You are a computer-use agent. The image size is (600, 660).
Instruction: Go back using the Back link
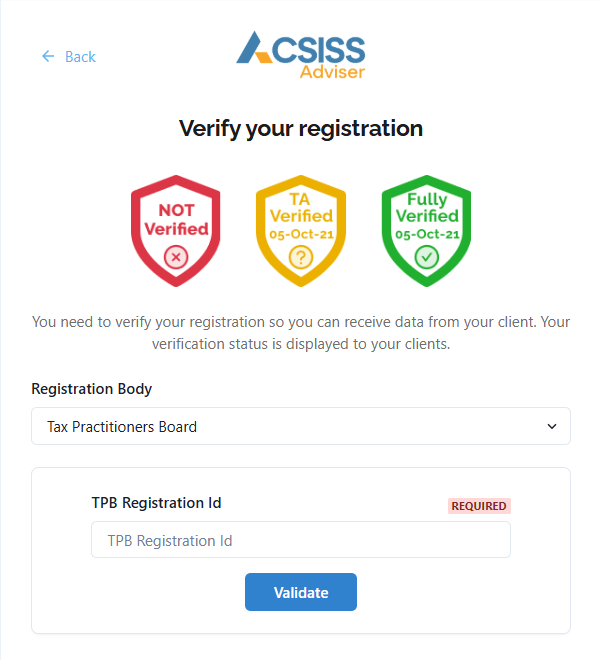click(80, 57)
